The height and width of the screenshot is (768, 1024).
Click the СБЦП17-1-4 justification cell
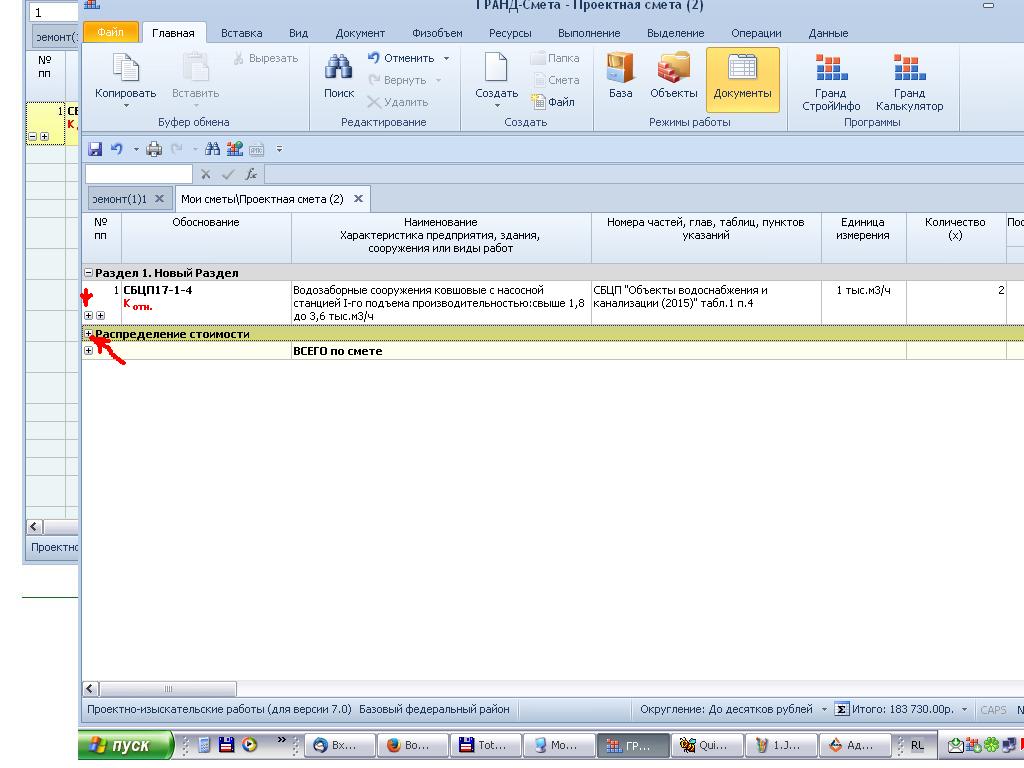pyautogui.click(x=206, y=302)
